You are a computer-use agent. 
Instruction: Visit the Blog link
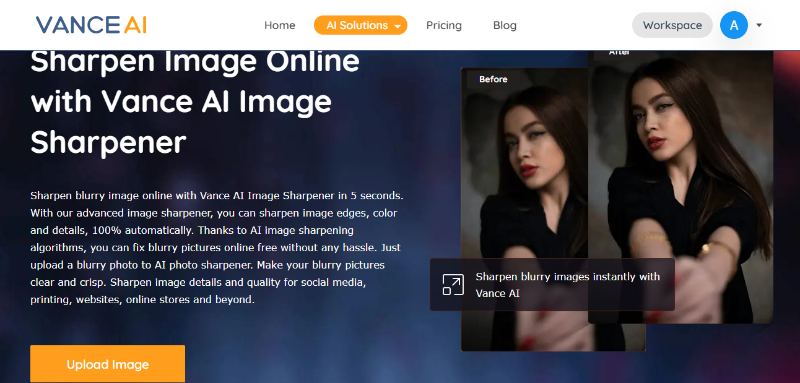point(505,25)
